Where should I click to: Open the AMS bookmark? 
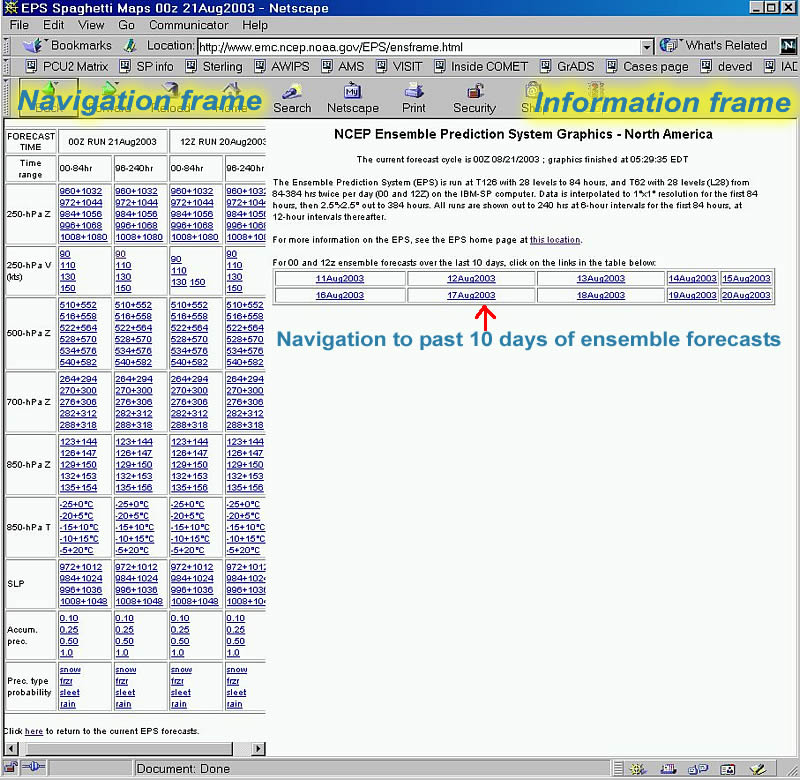pyautogui.click(x=343, y=67)
